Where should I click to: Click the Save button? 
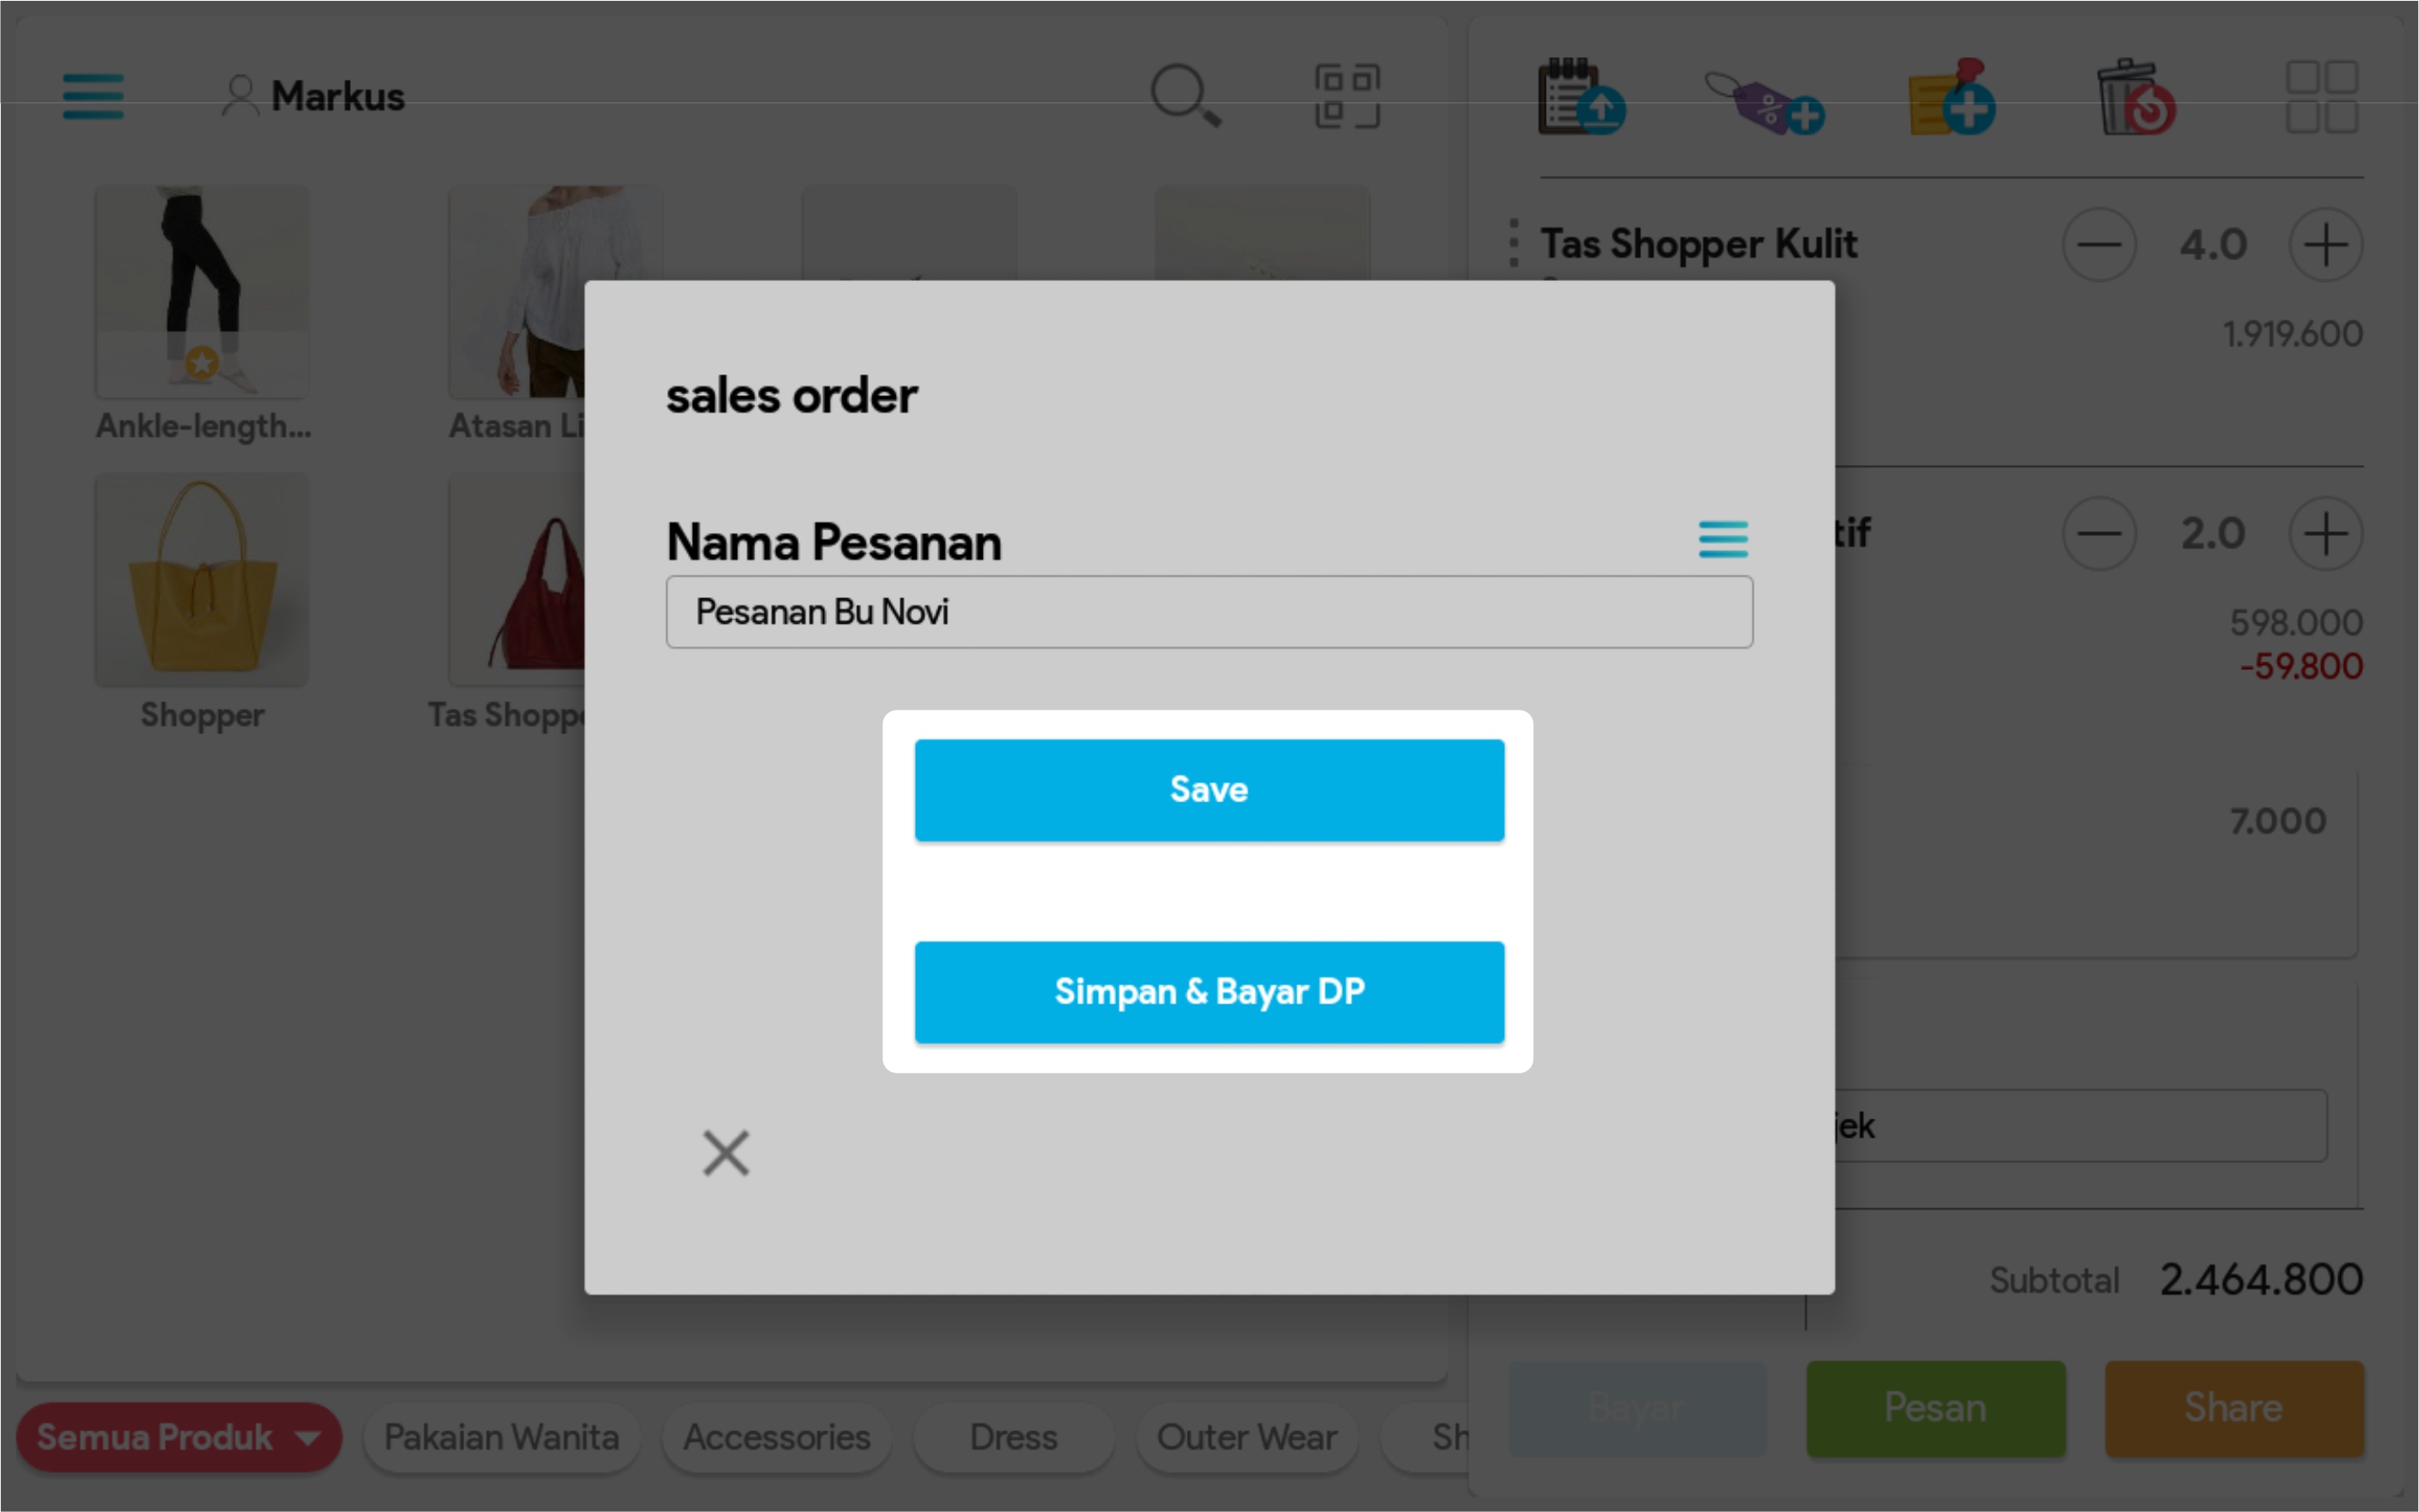coord(1209,790)
